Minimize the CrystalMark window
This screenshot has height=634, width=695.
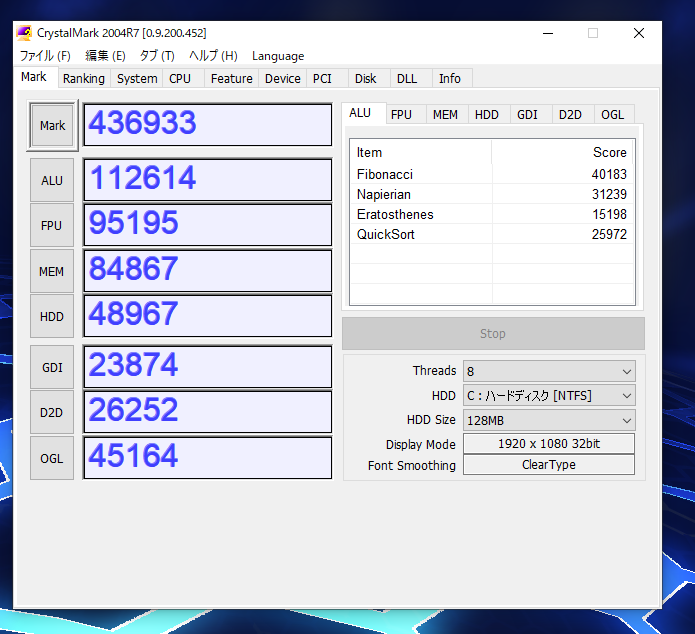point(548,33)
